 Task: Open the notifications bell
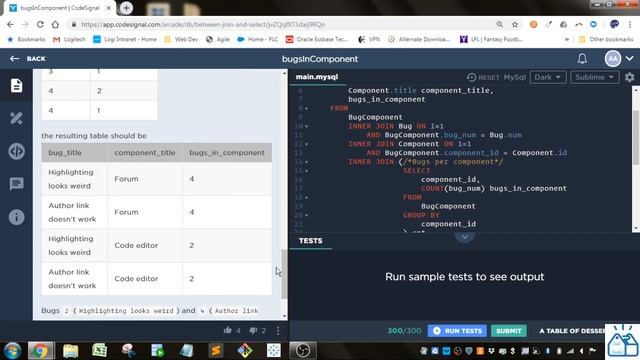tap(582, 59)
